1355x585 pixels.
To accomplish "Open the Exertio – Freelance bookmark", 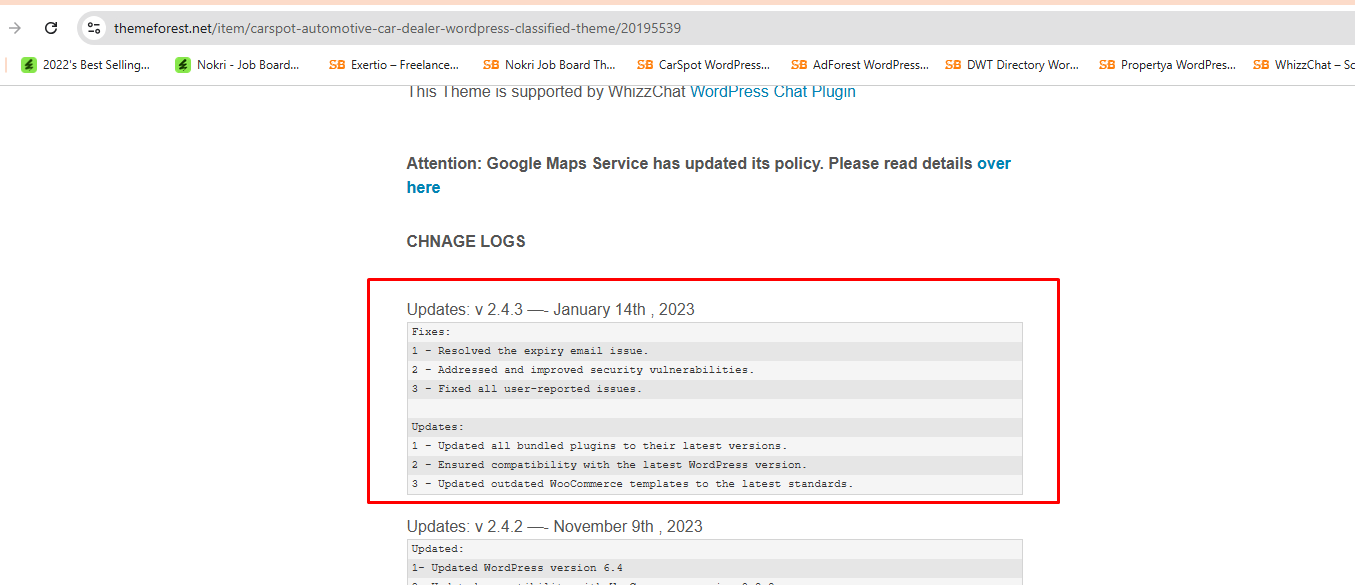I will coord(394,65).
